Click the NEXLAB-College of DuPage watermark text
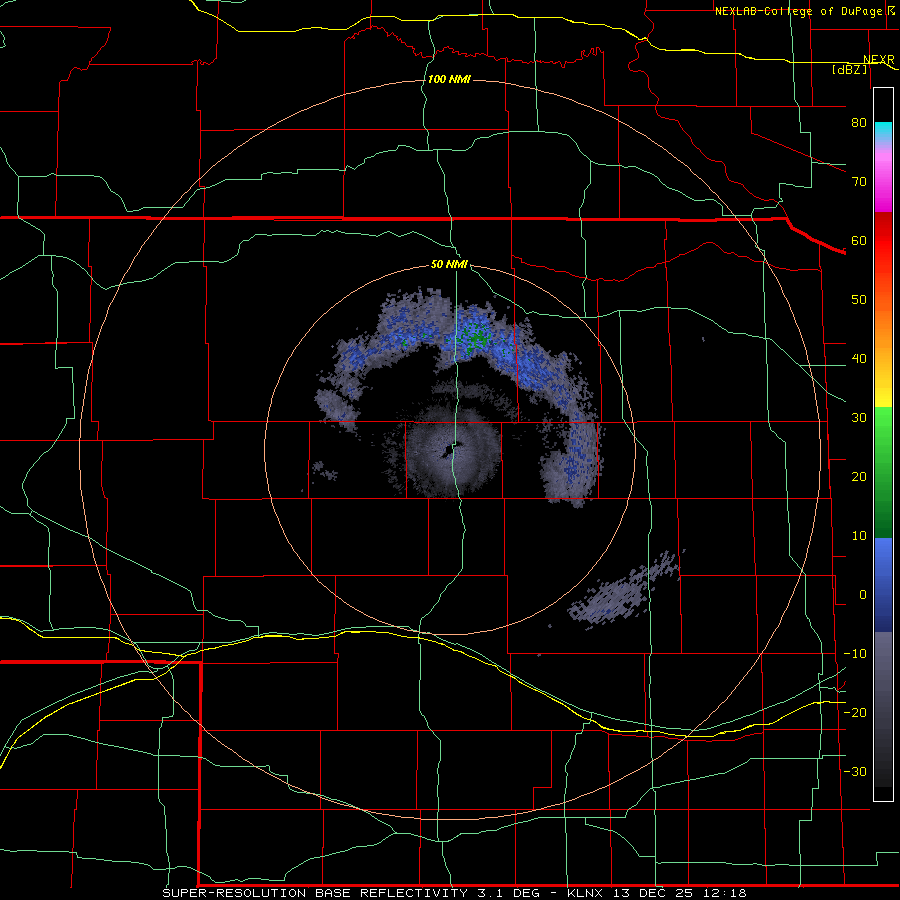Image resolution: width=900 pixels, height=900 pixels. coord(806,11)
